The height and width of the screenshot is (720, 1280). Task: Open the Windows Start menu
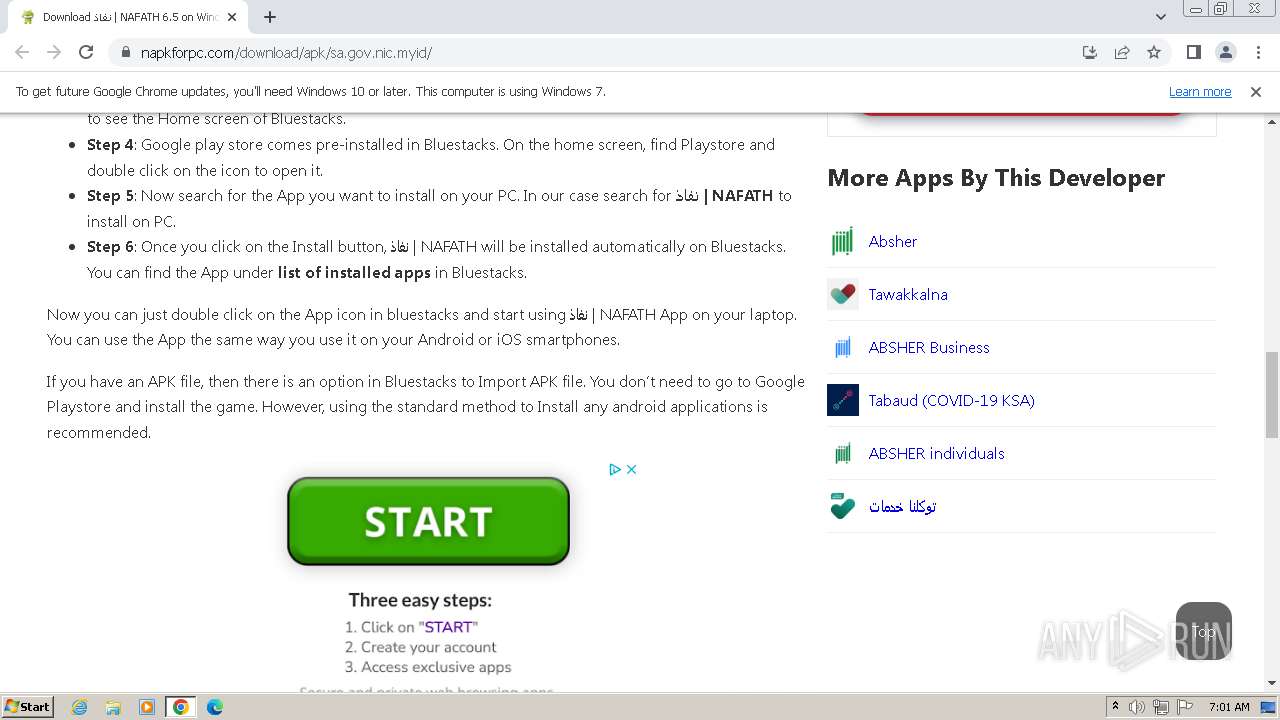tap(28, 707)
